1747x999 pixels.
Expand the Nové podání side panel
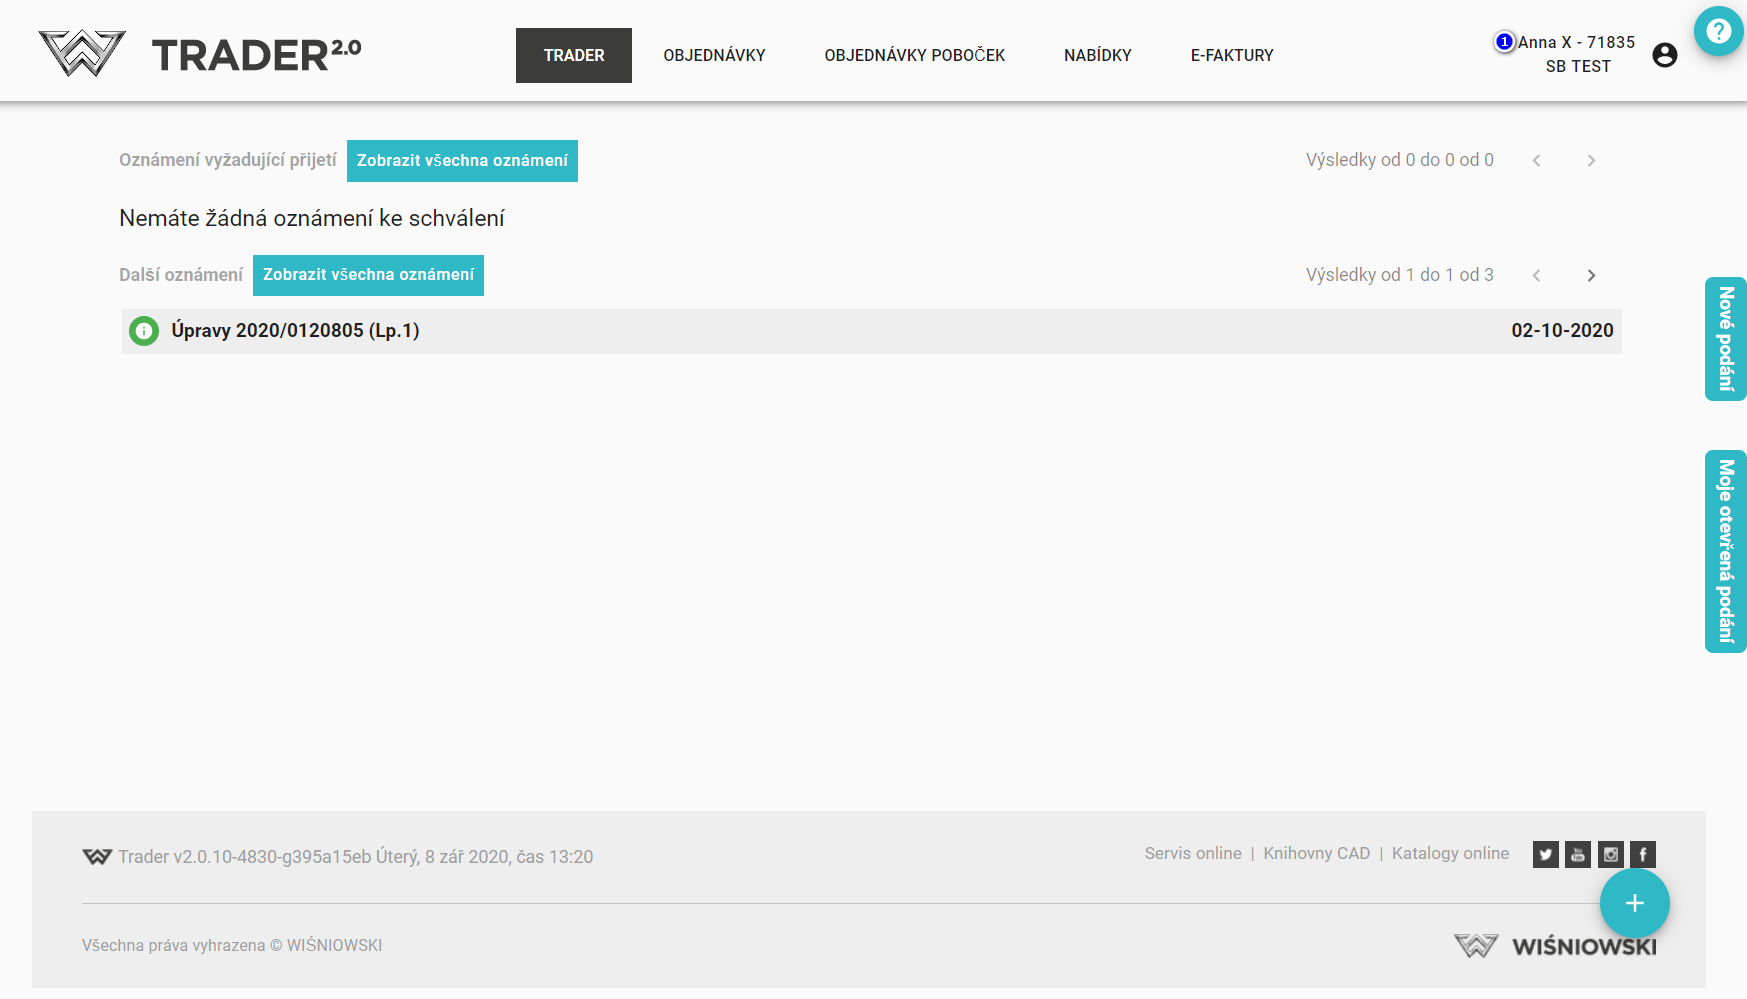coord(1725,339)
